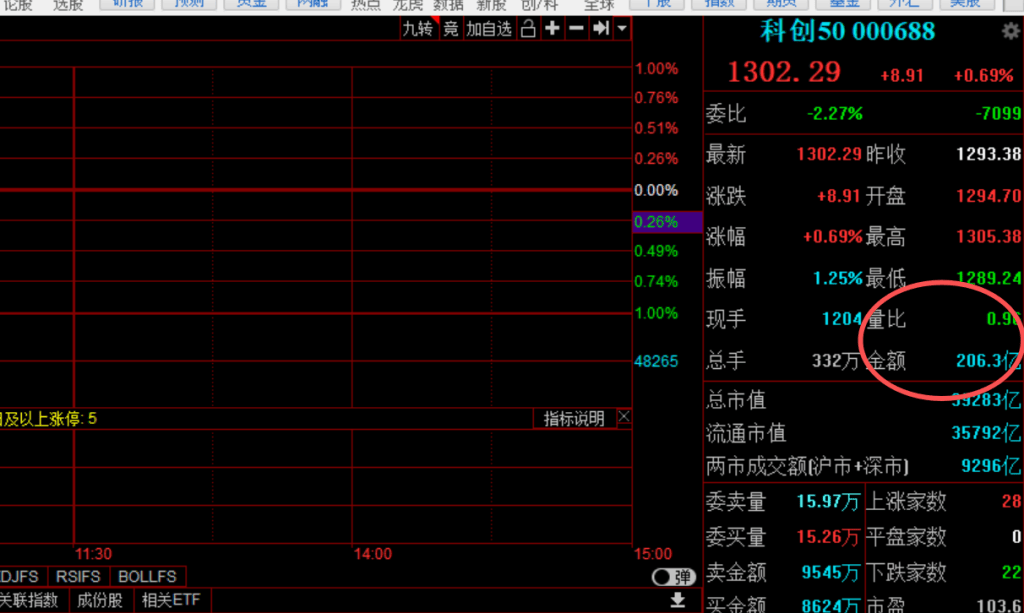
Task: Select the 关联指数 tab
Action: [x=30, y=601]
